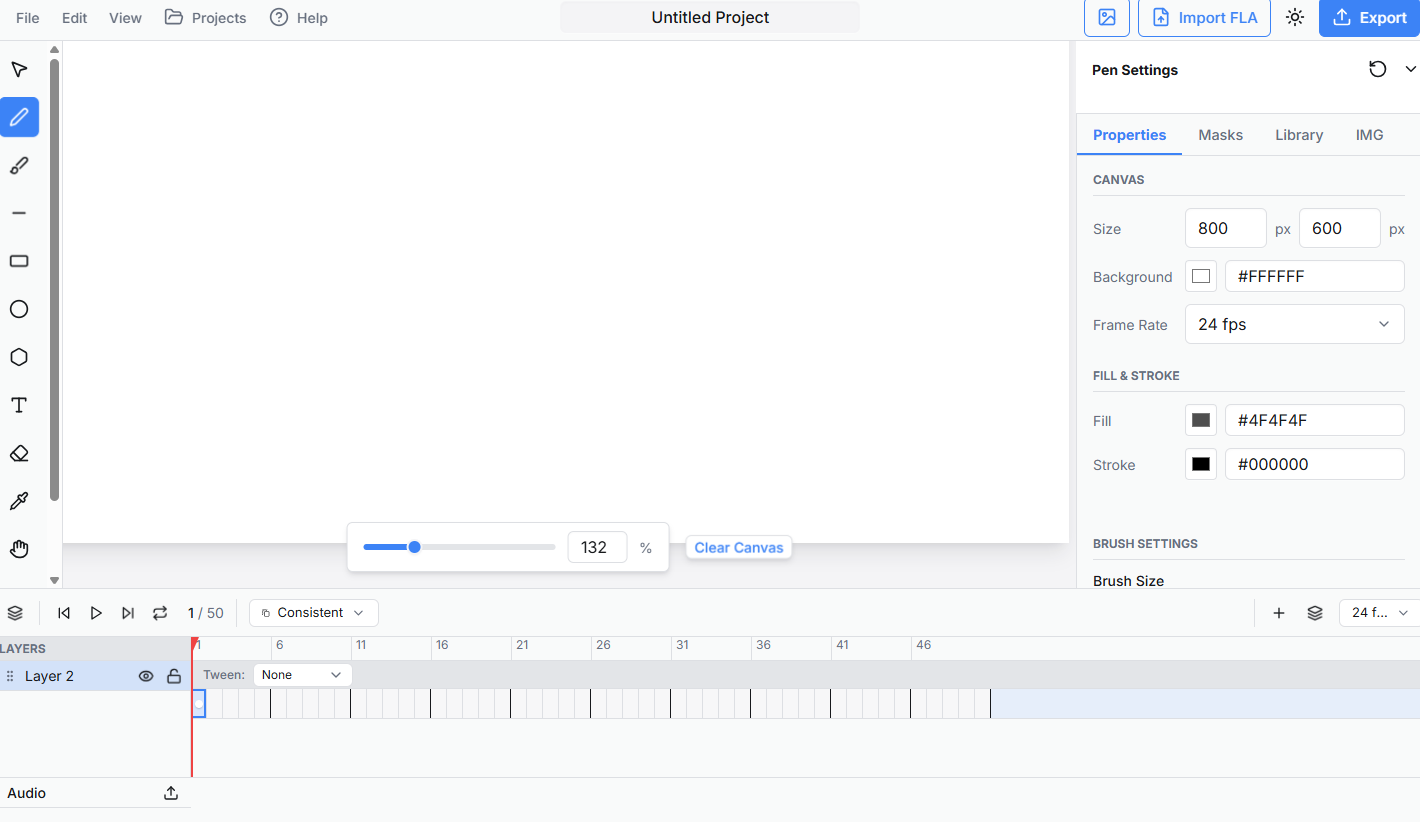The width and height of the screenshot is (1420, 822).
Task: Select the arrow Selection tool
Action: click(x=19, y=69)
